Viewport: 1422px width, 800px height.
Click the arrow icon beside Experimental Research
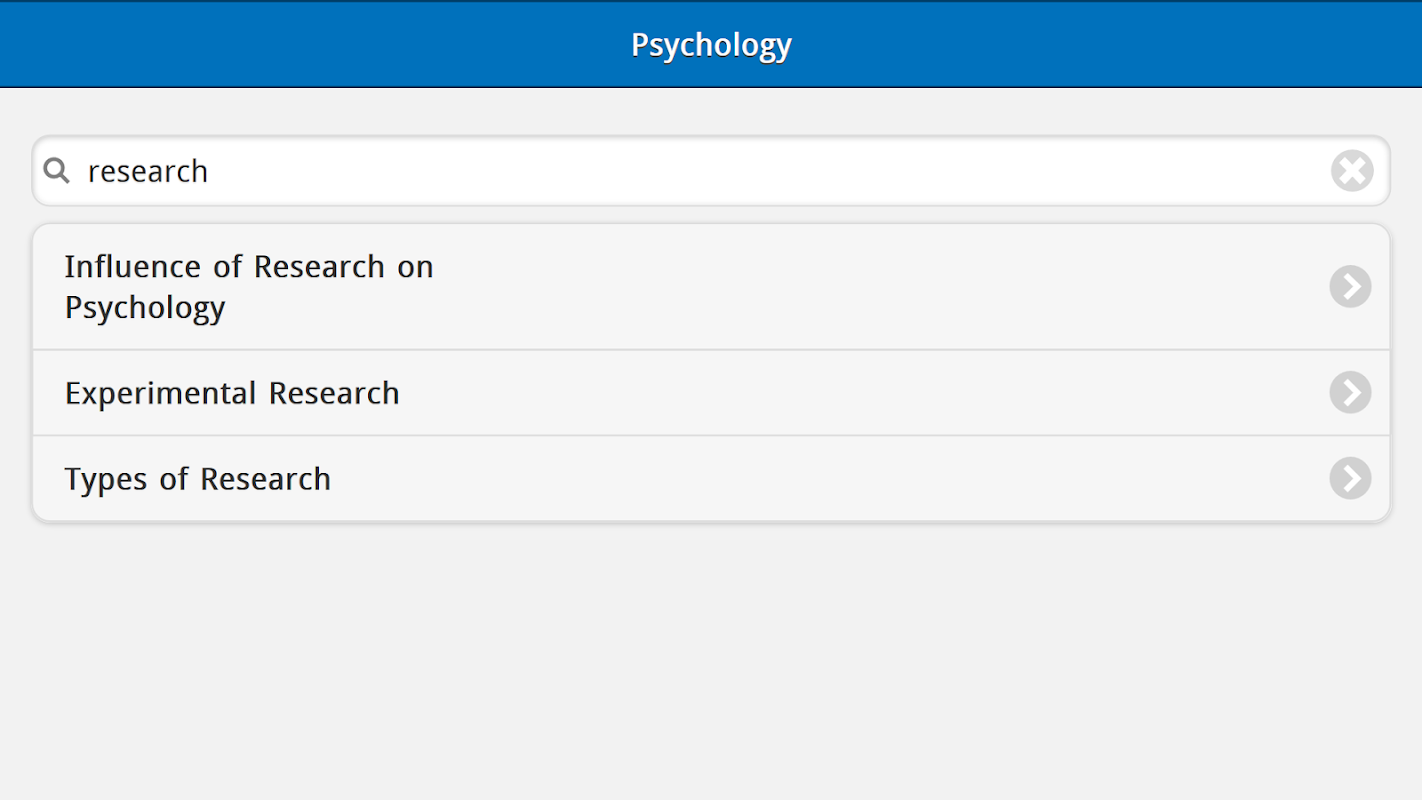(x=1350, y=393)
